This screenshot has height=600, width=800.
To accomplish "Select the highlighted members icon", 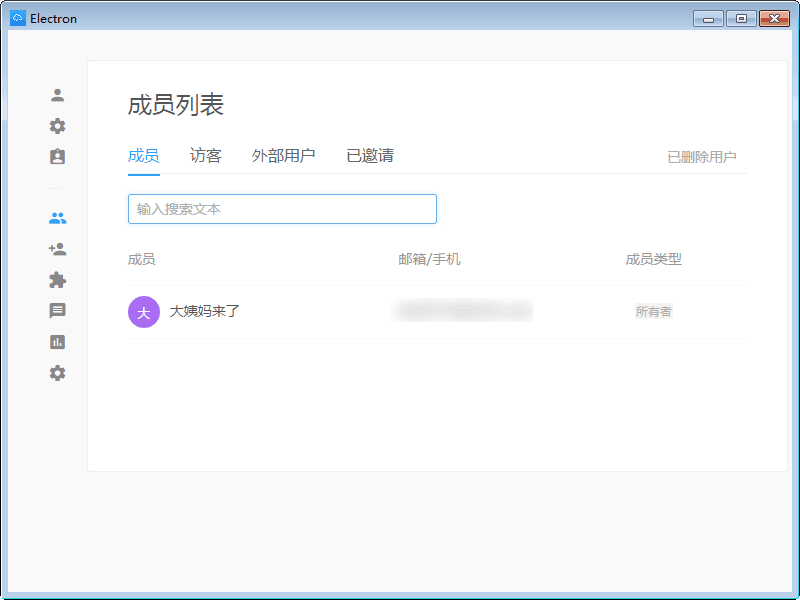I will (57, 217).
